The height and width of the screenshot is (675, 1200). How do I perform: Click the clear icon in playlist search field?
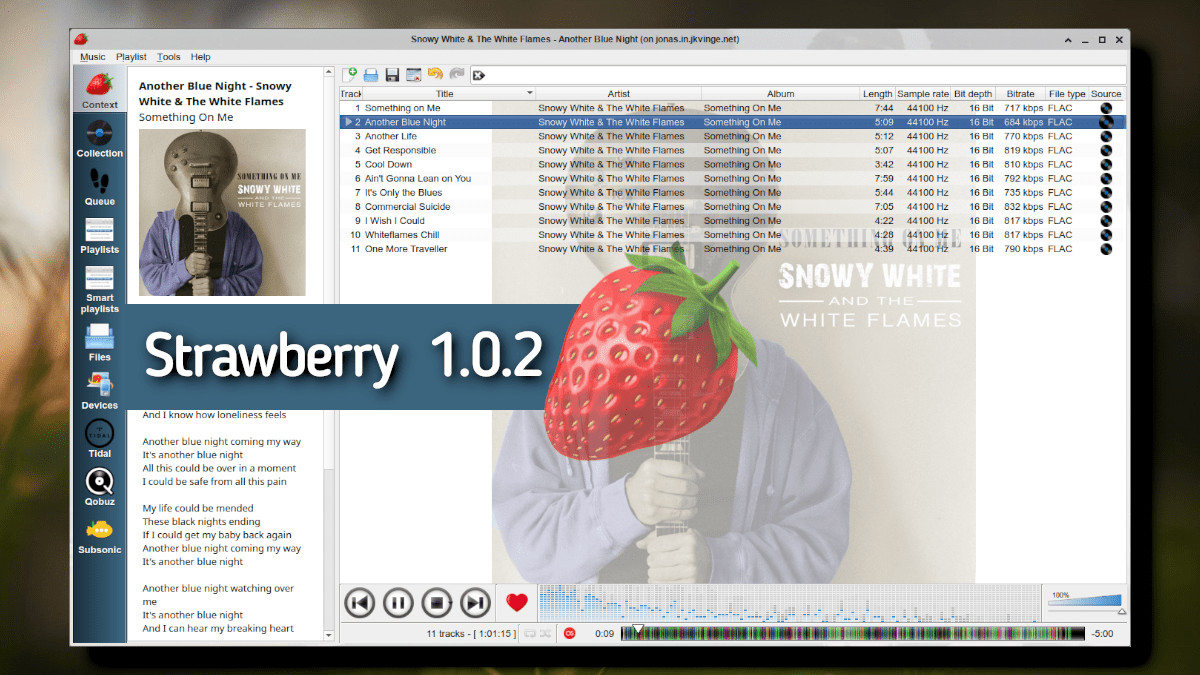pyautogui.click(x=479, y=75)
